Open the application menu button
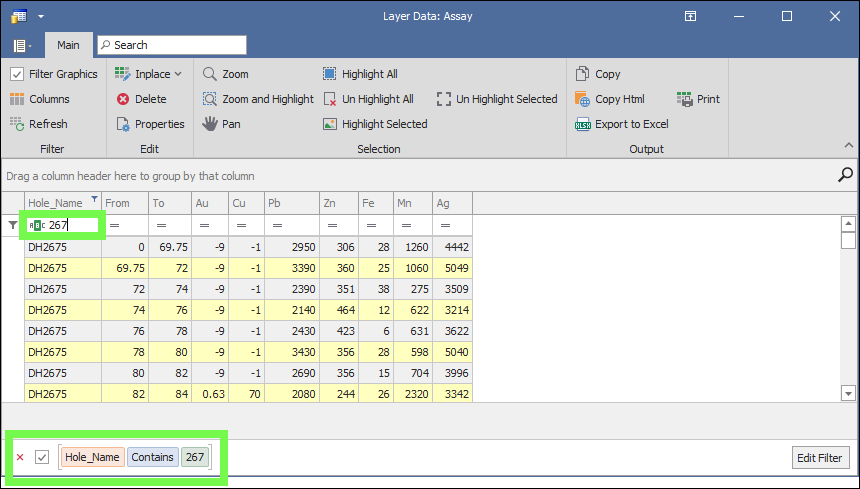 pyautogui.click(x=22, y=45)
